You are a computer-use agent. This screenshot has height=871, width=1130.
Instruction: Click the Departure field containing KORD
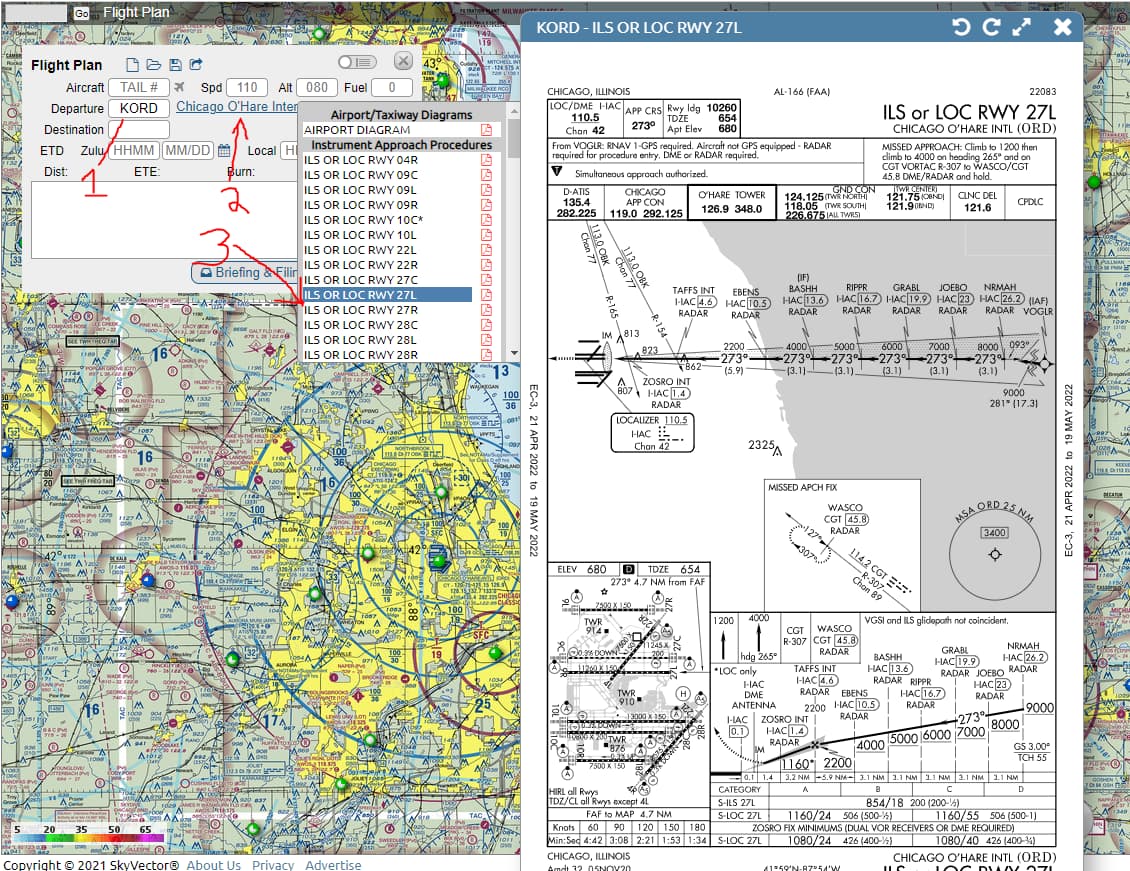point(139,108)
